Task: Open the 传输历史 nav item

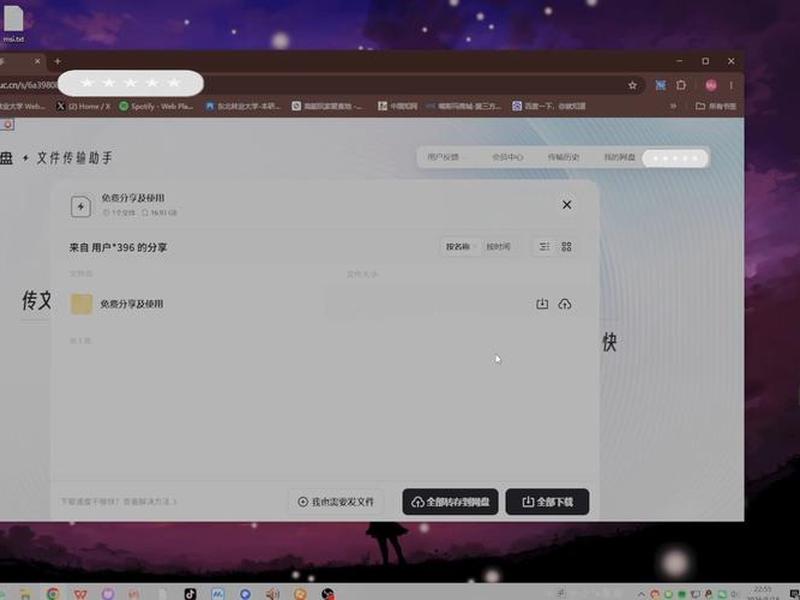Action: [563, 157]
